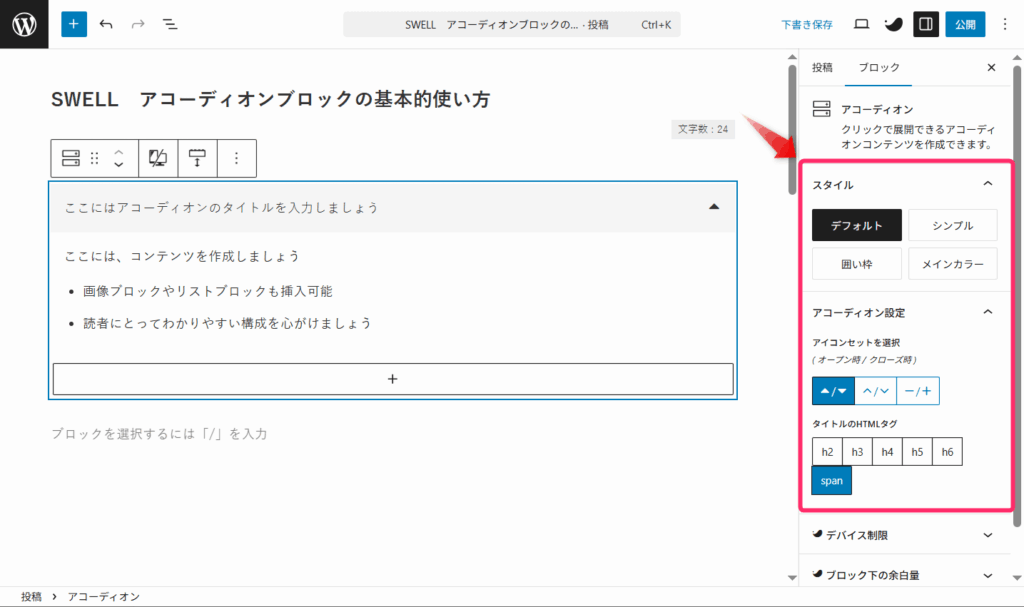Add a block with the inner plus button
1024x607 pixels.
point(392,379)
